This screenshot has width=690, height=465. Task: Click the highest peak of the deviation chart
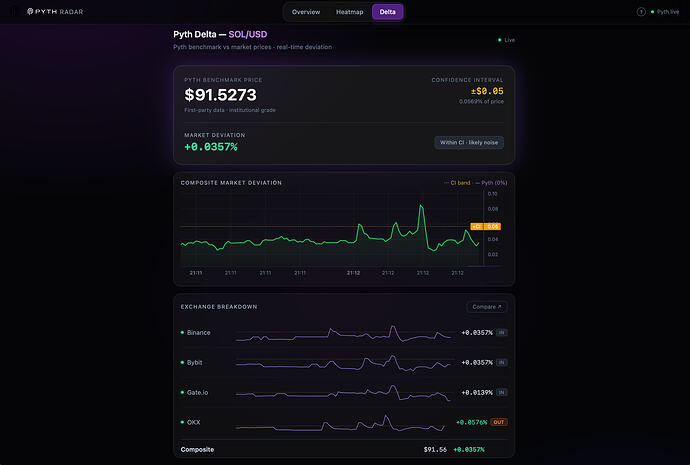click(421, 206)
